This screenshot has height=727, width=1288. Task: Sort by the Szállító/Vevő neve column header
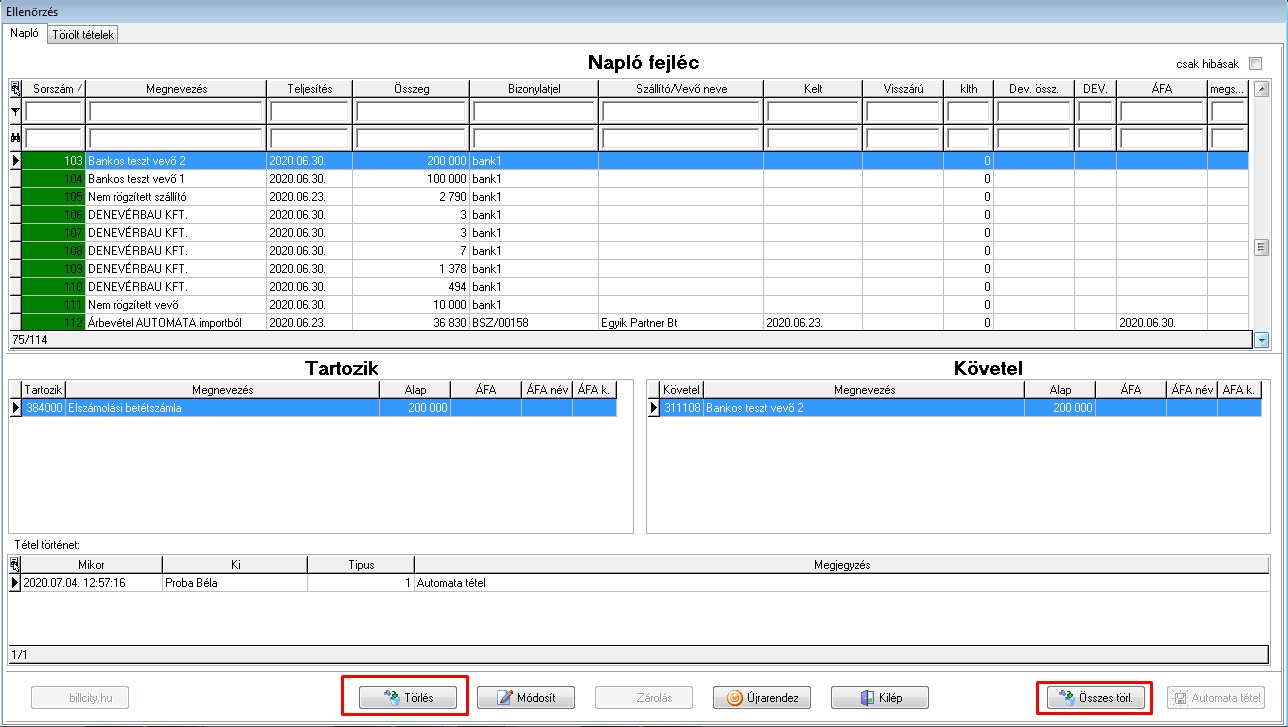680,89
